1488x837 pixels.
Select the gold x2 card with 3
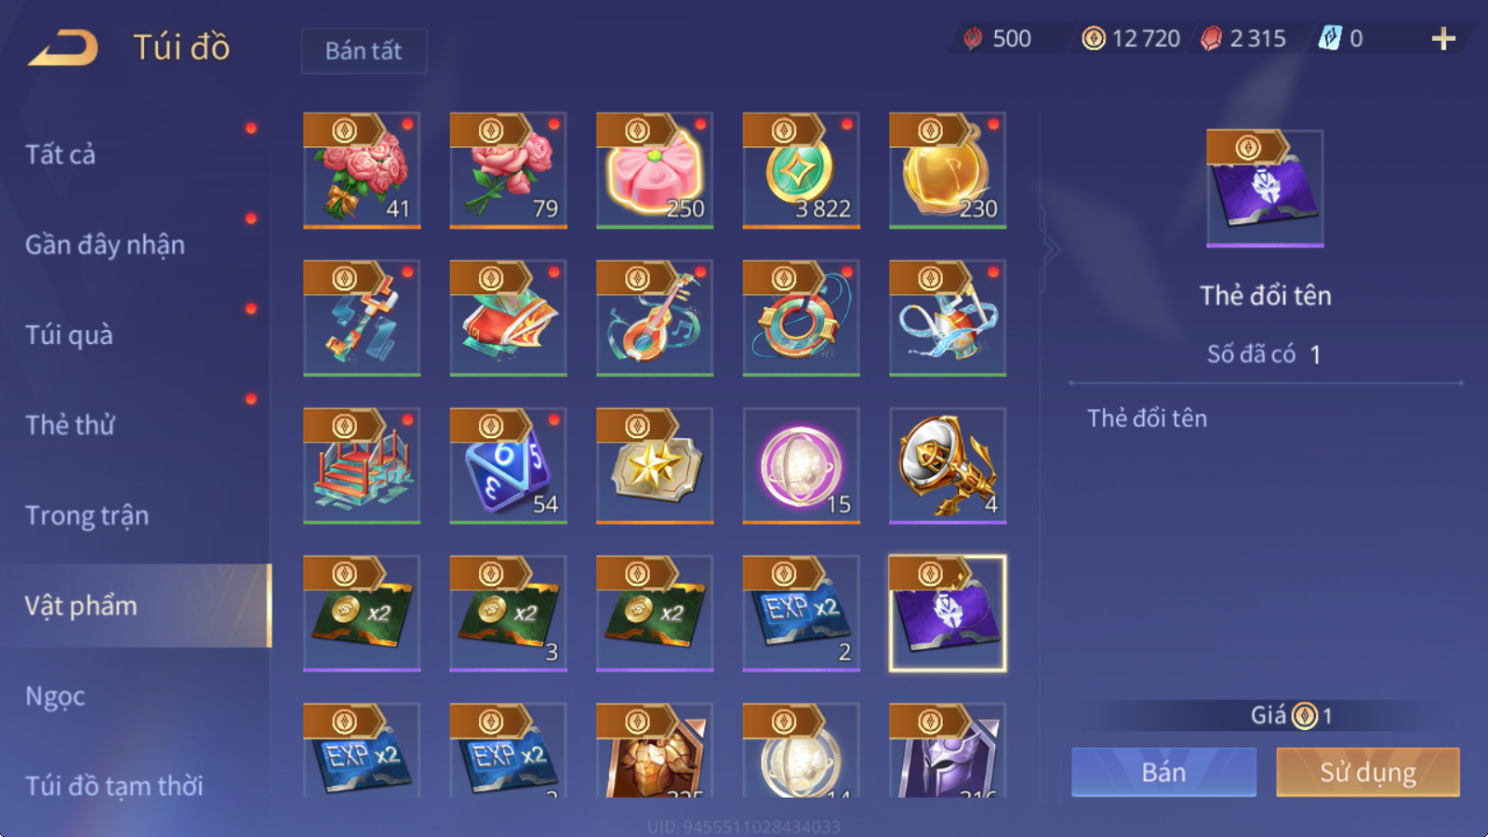pyautogui.click(x=508, y=613)
